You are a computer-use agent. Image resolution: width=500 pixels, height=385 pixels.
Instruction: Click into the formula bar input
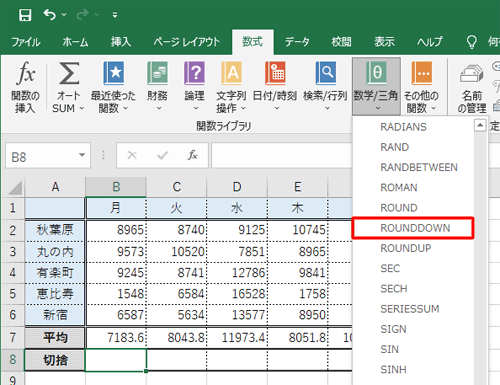click(x=282, y=156)
